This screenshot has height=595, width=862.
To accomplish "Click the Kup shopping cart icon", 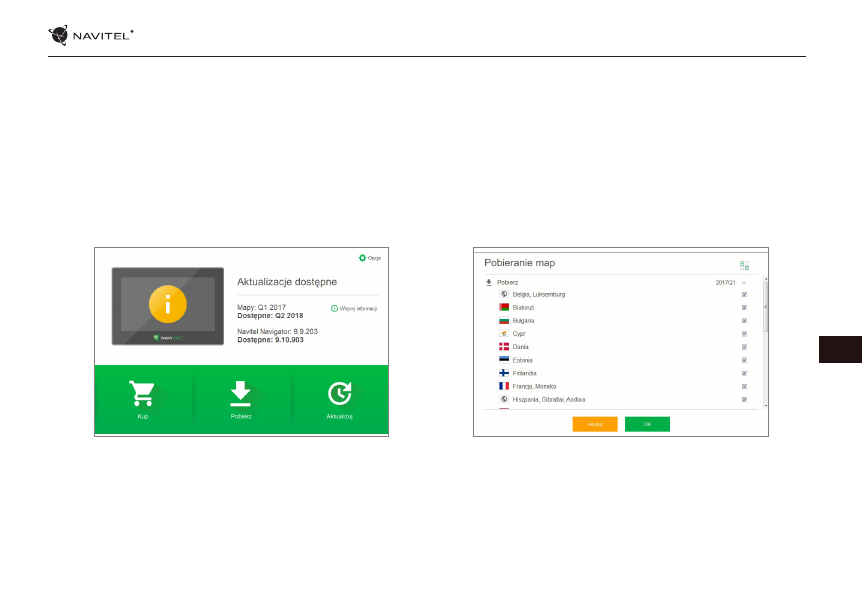I will pos(143,393).
